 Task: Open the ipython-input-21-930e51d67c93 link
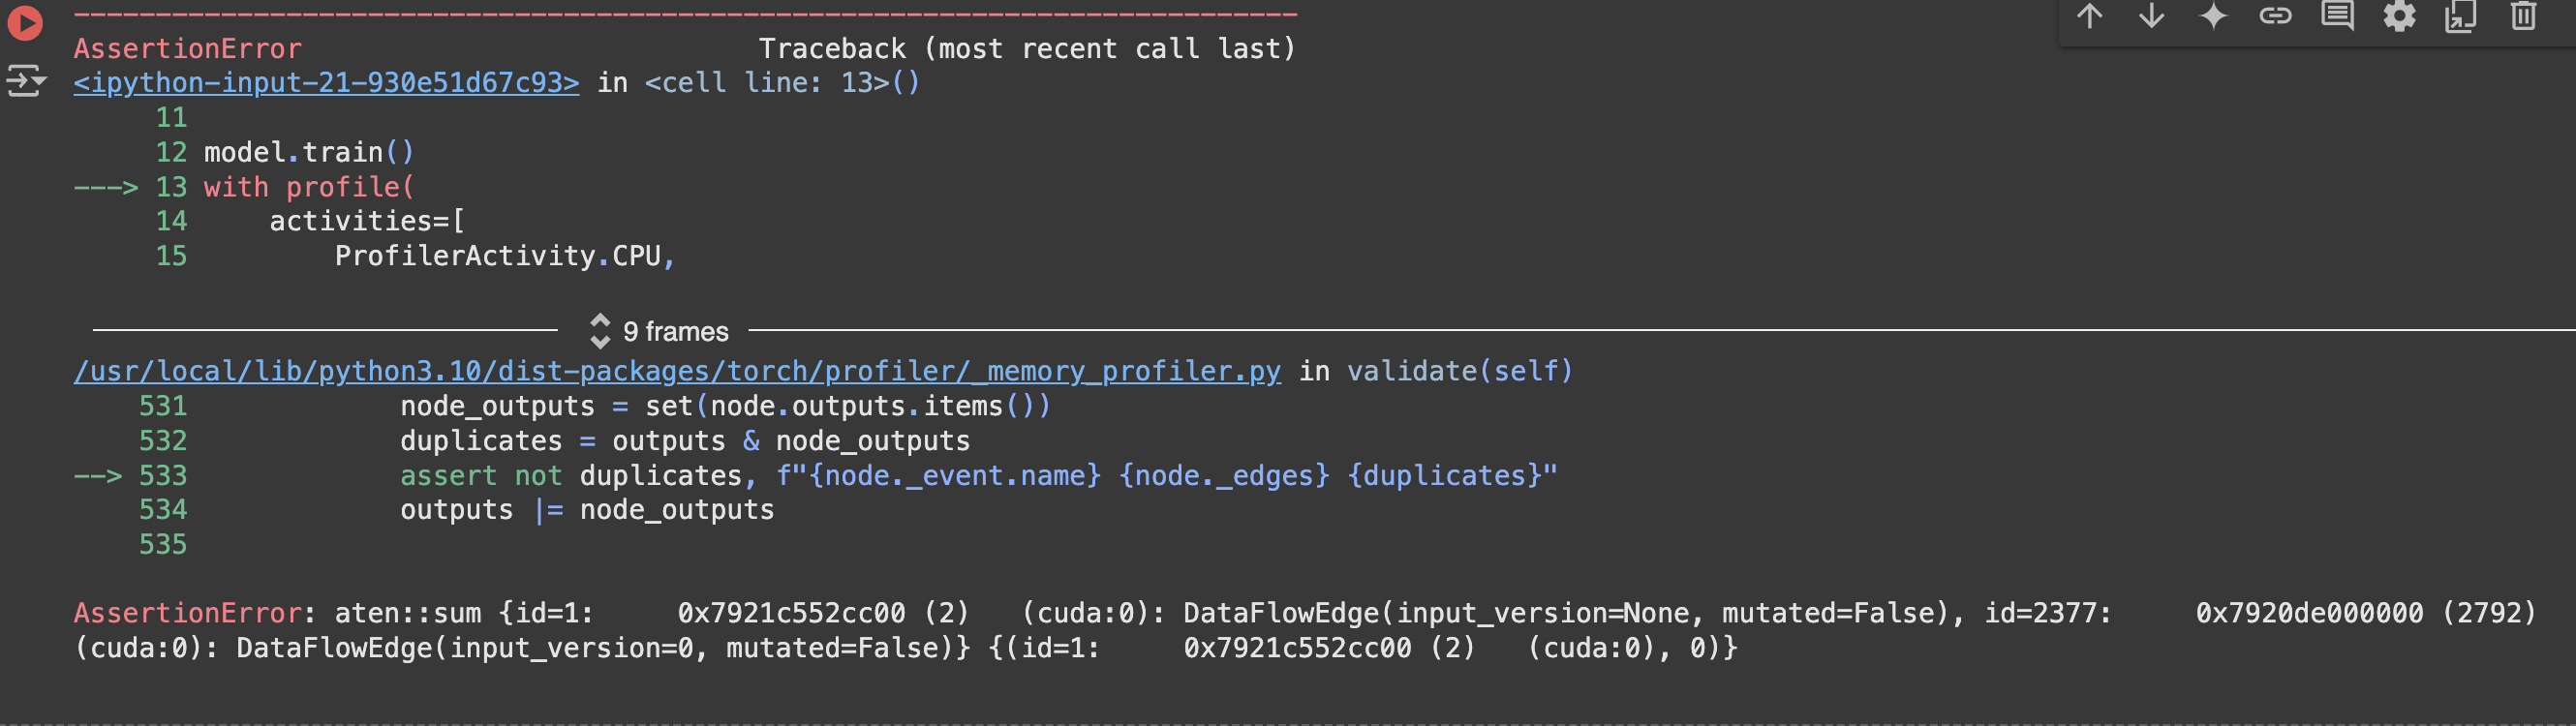coord(326,83)
